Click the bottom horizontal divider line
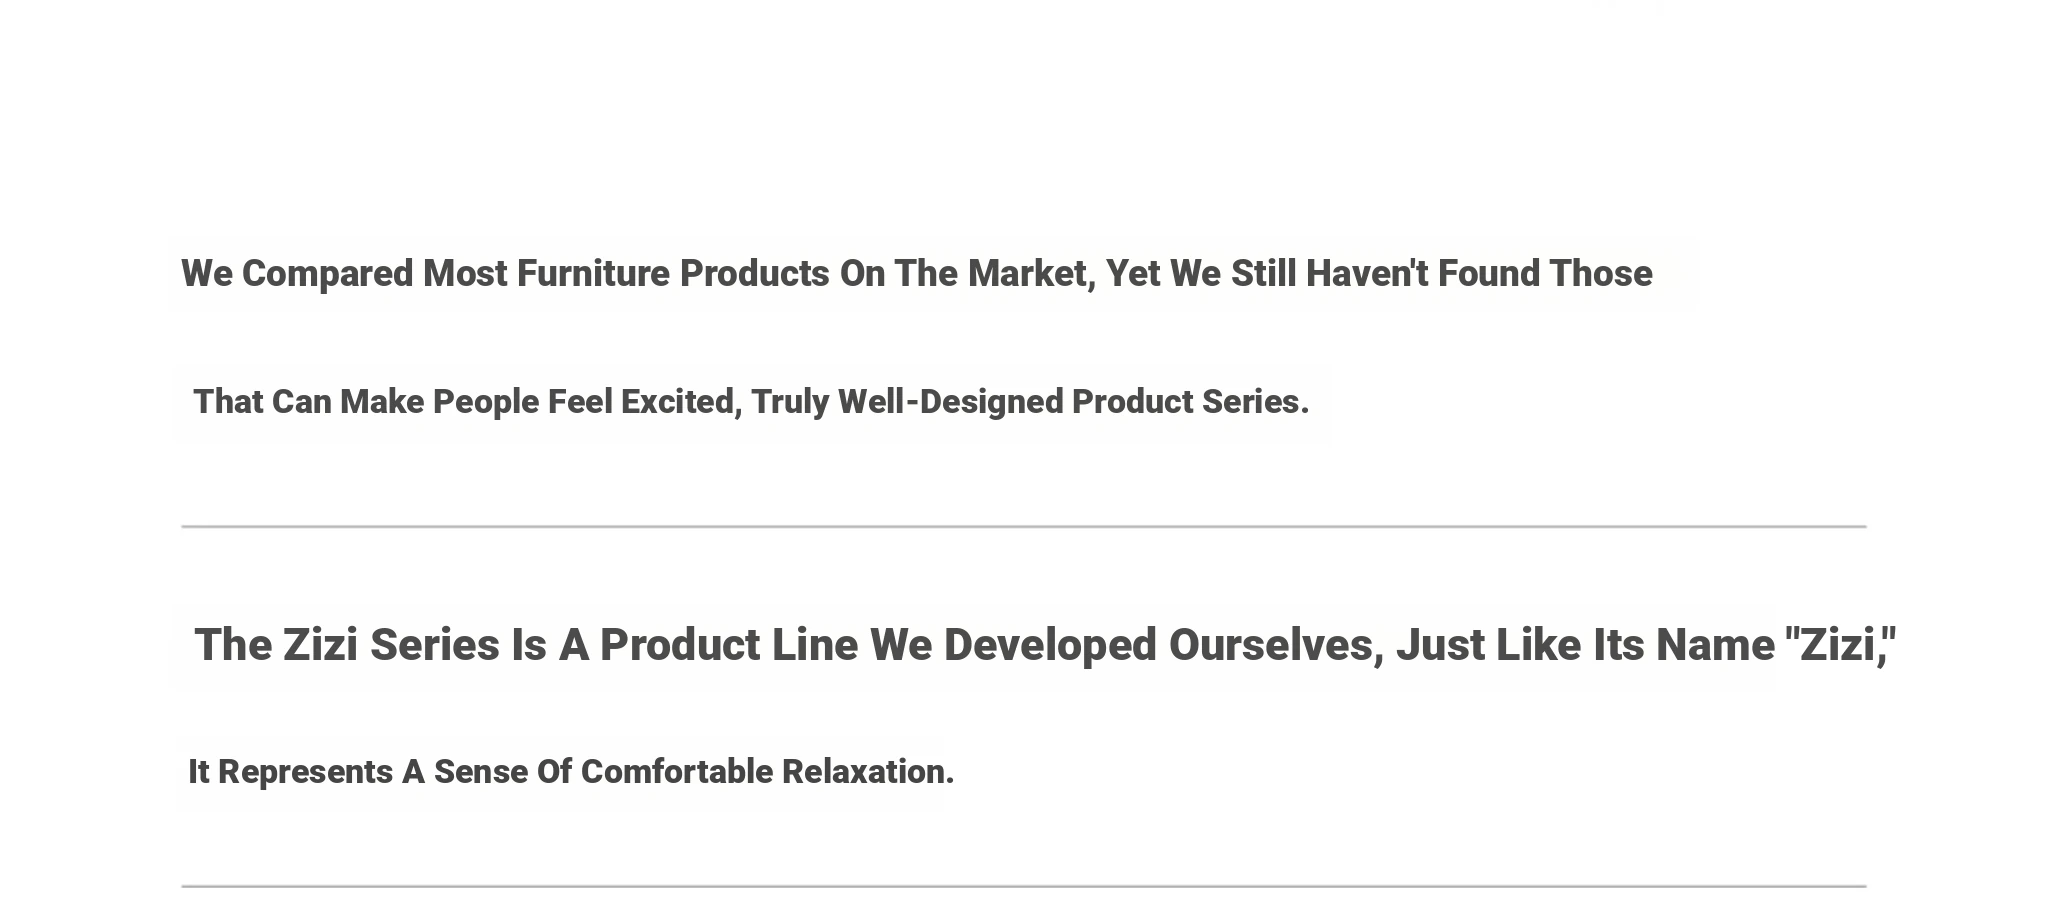Image resolution: width=2048 pixels, height=901 pixels. click(1024, 886)
